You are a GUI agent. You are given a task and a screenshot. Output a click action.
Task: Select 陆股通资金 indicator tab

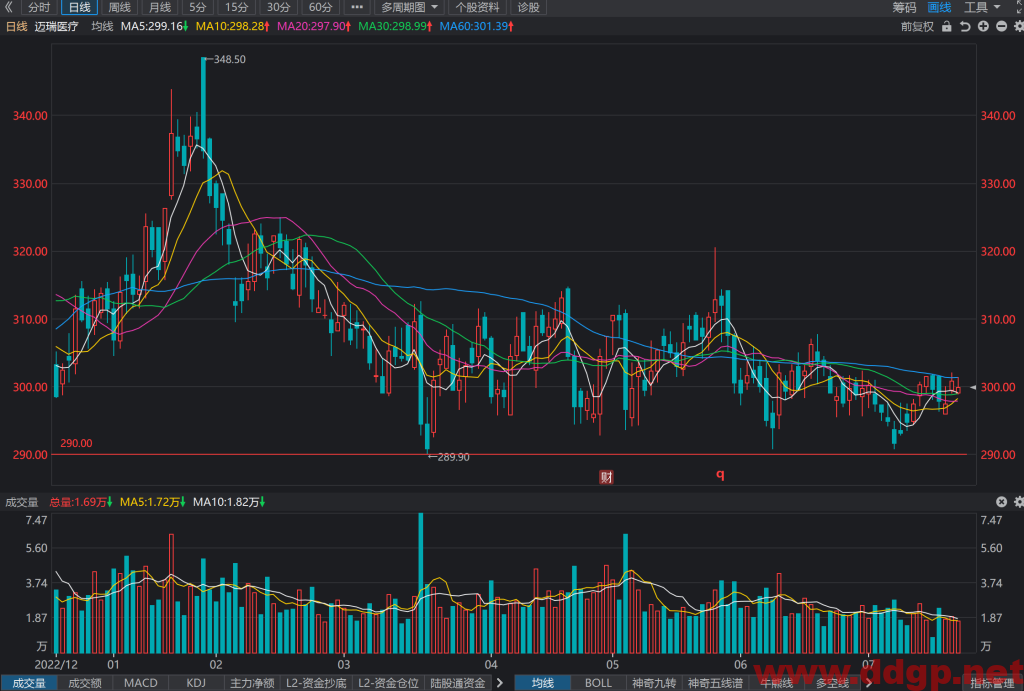[457, 683]
